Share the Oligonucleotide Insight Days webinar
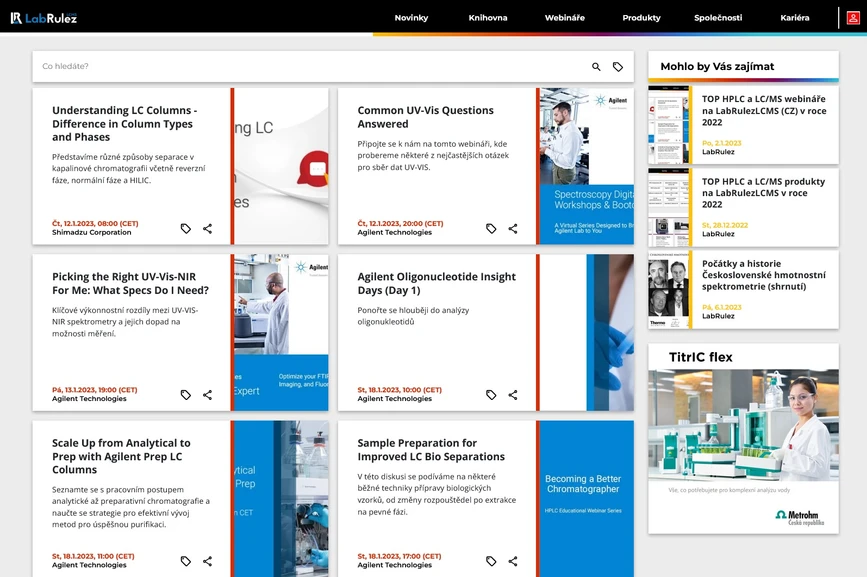Viewport: 867px width, 577px height. 513,395
